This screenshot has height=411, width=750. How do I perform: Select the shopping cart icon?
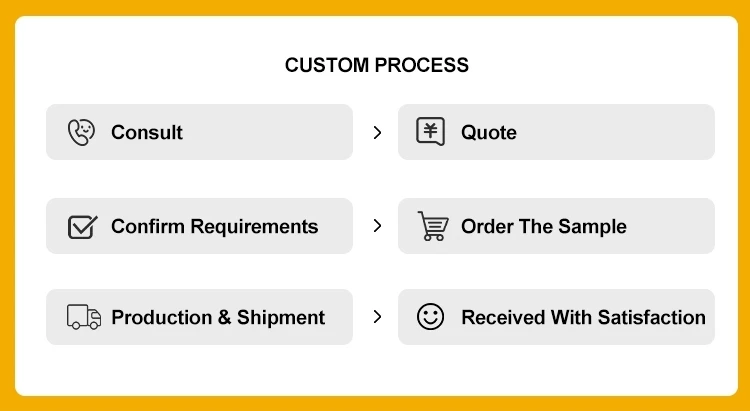(x=431, y=226)
